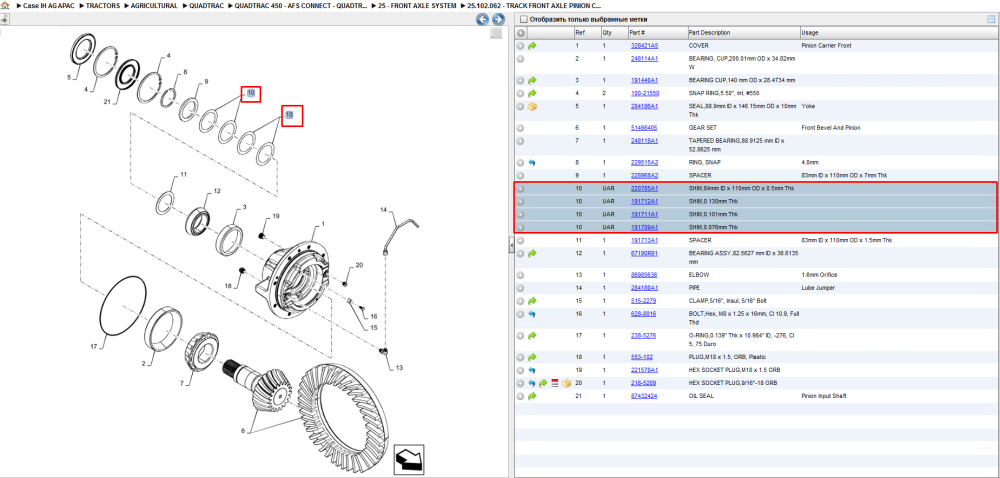Add COVER 328421A5 with its plus icon

(x=520, y=46)
